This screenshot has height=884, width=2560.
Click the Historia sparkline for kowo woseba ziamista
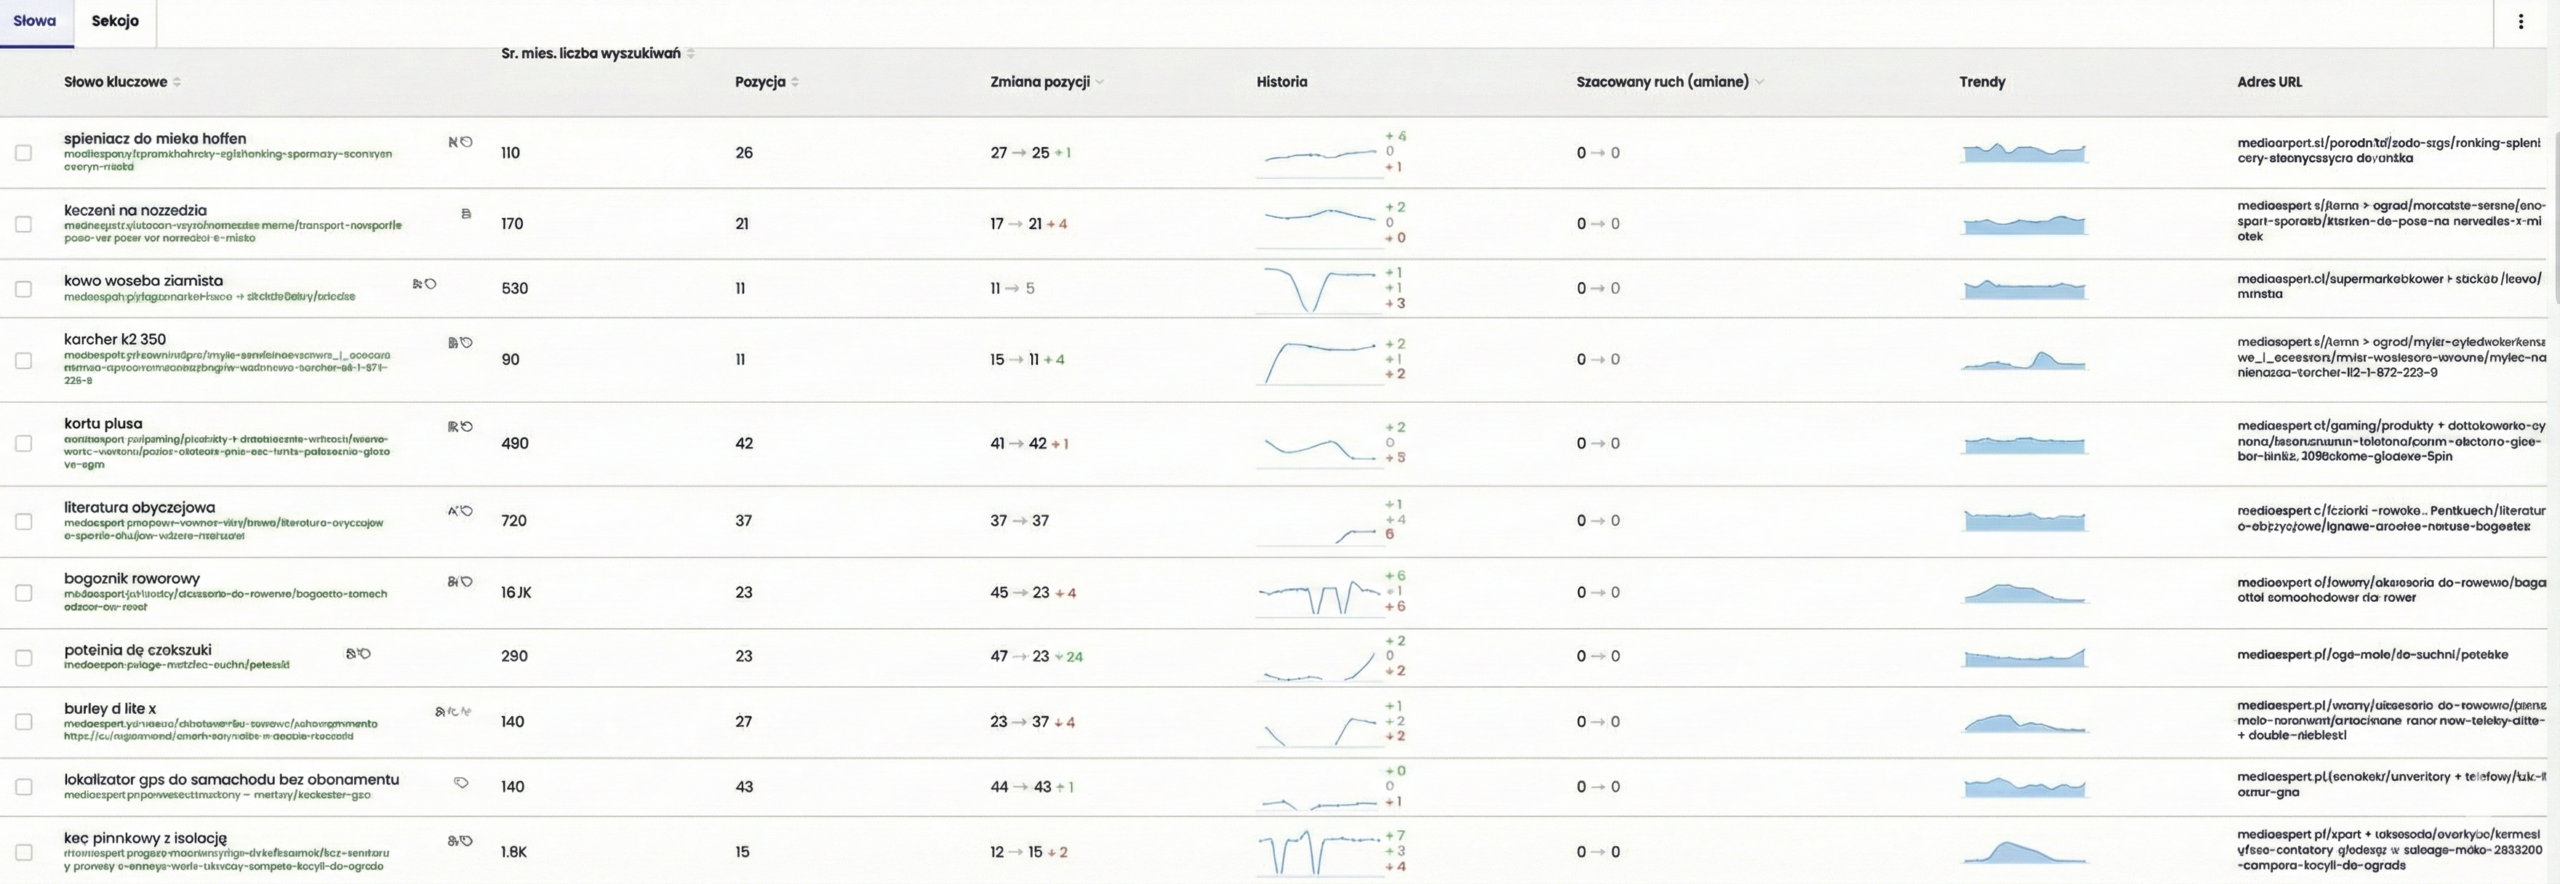(x=1320, y=289)
